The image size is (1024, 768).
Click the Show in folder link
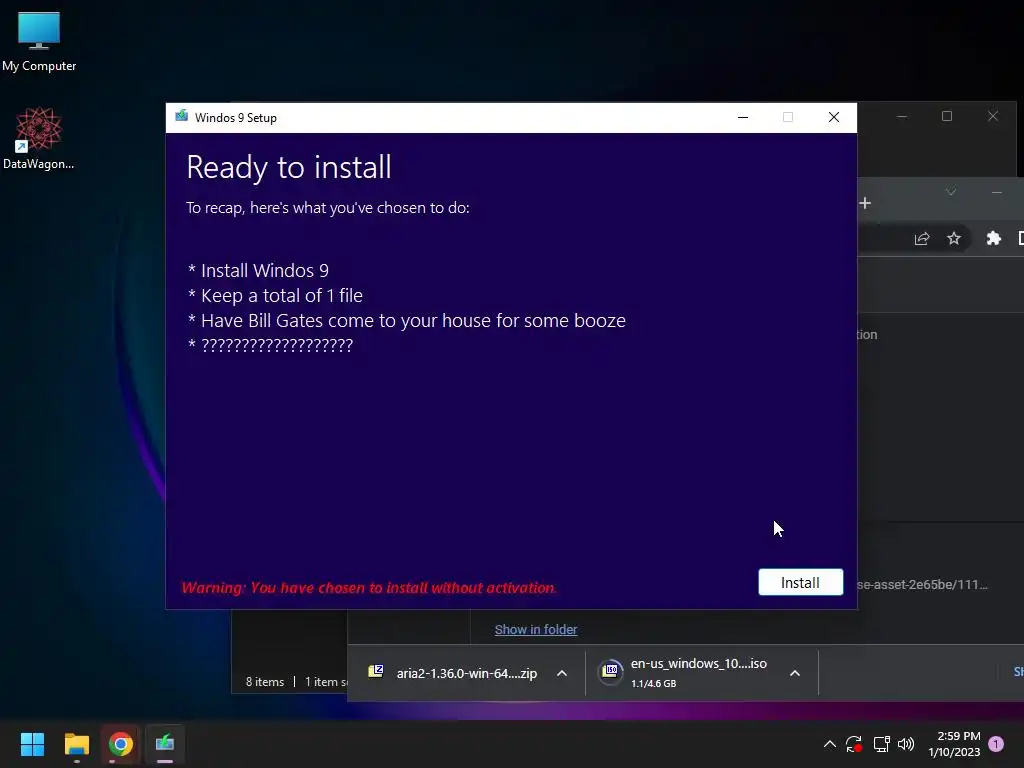point(536,630)
